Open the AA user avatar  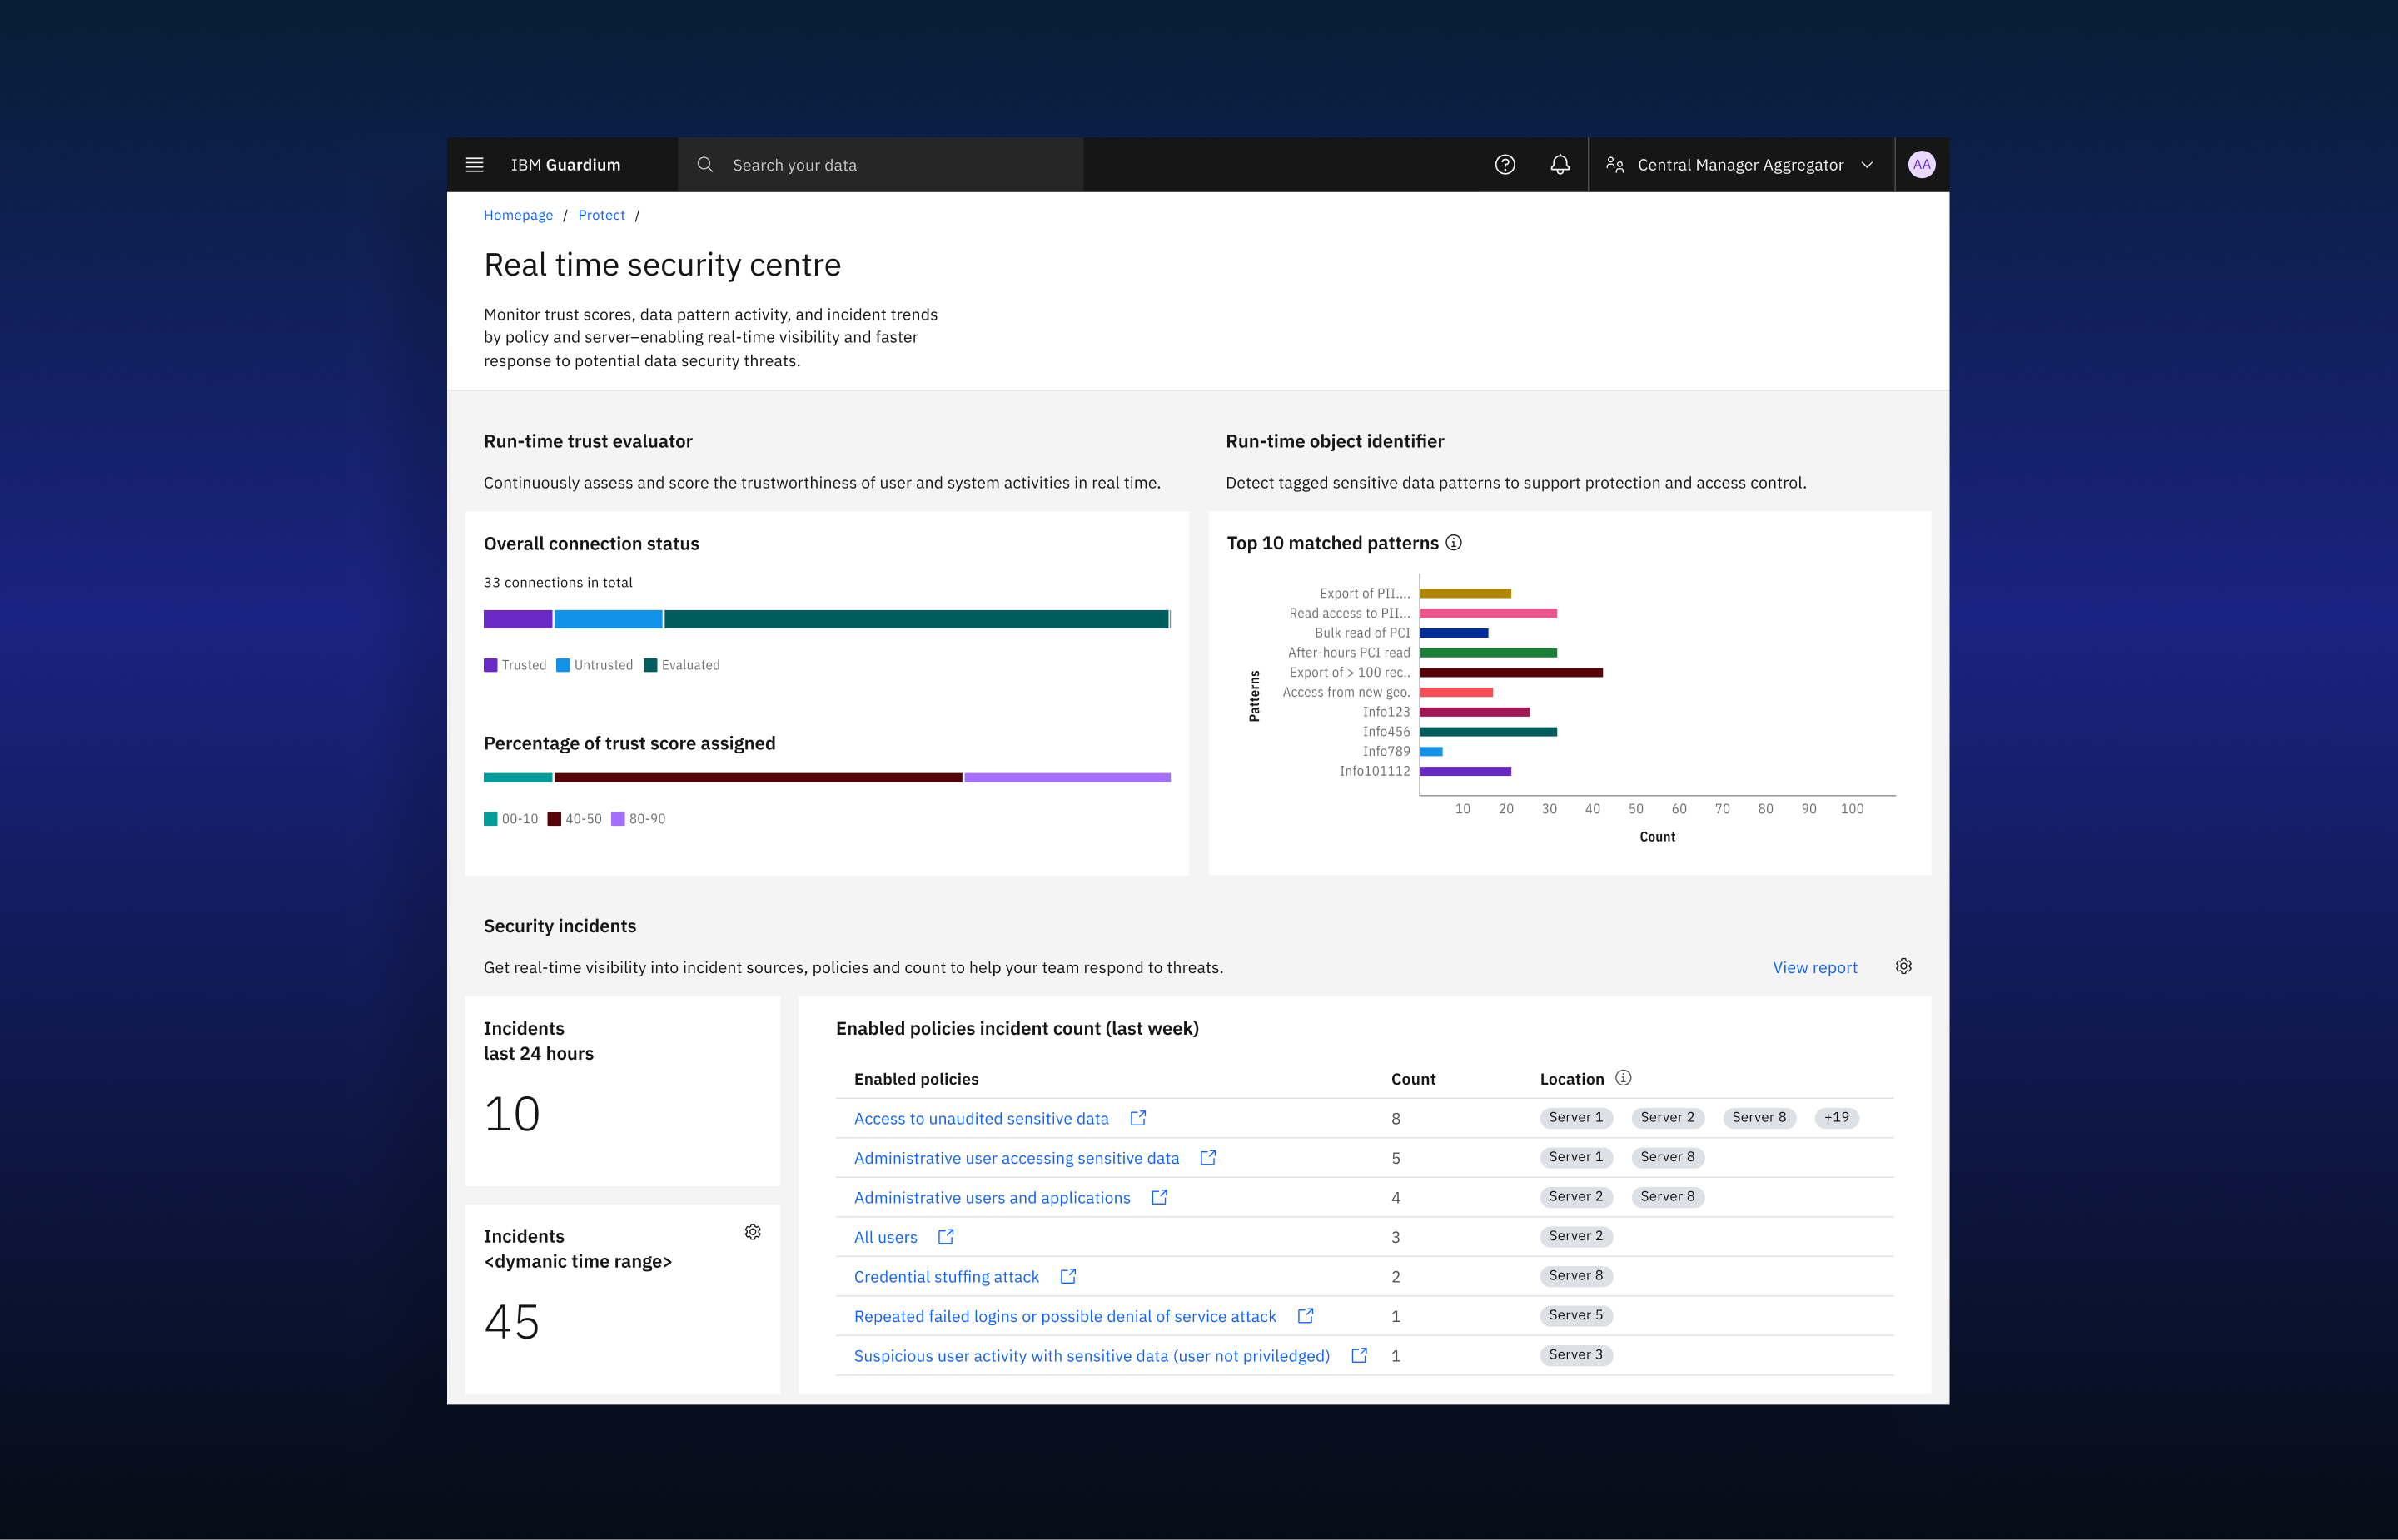tap(1920, 165)
